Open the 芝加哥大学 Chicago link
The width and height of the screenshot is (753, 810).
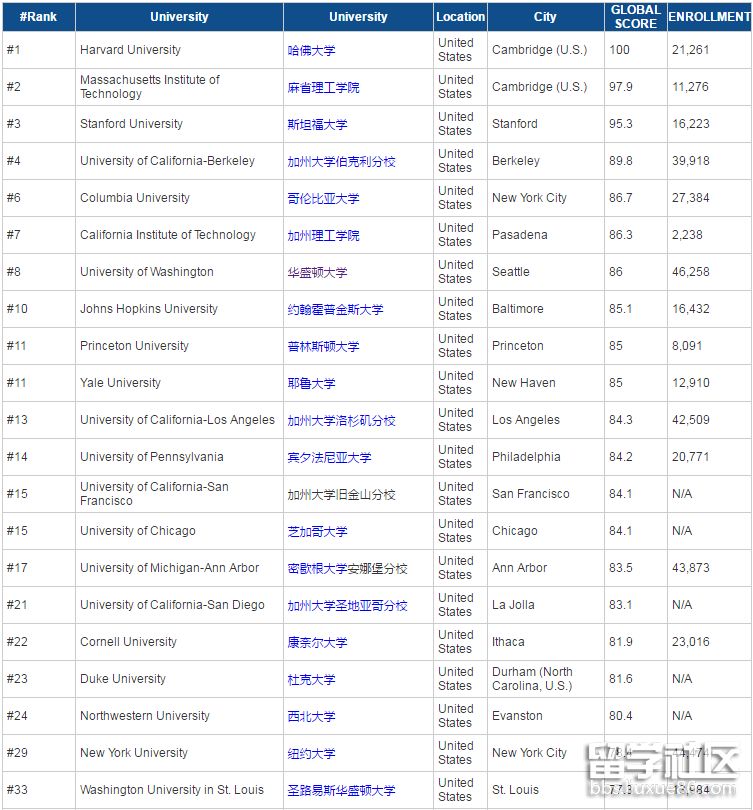pos(317,532)
